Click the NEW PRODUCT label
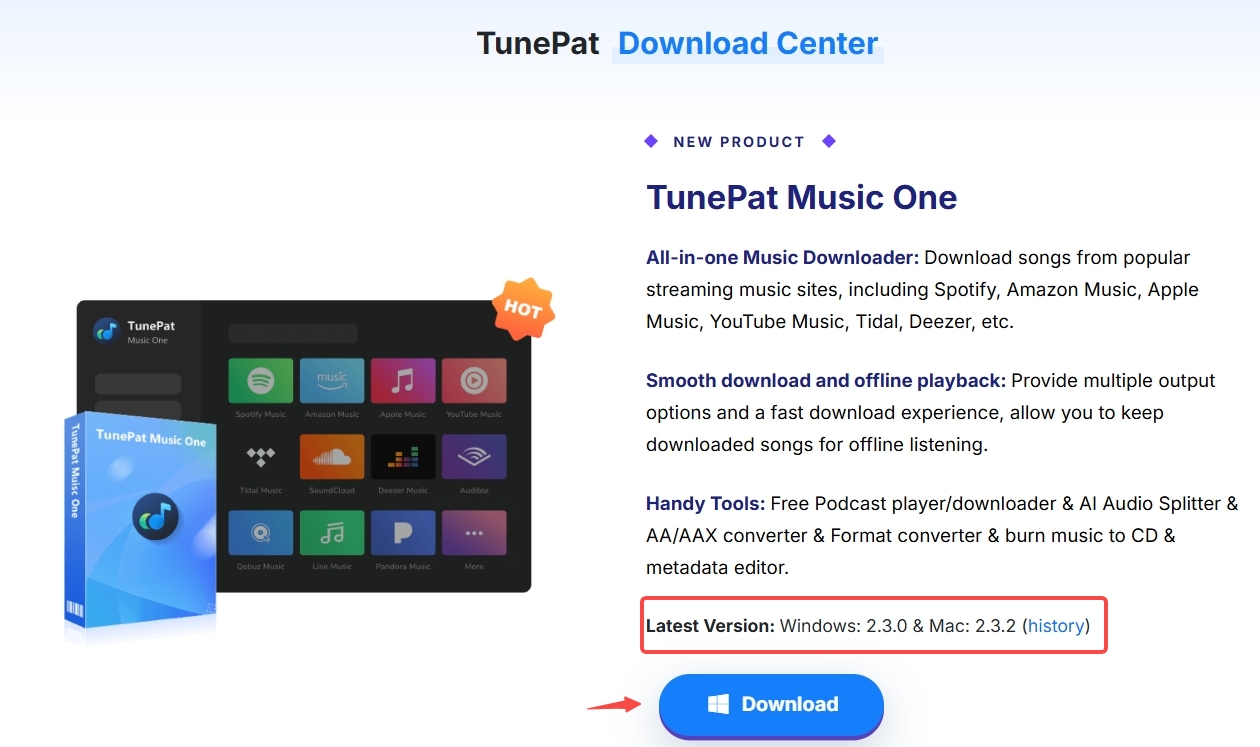The image size is (1260, 747). (x=739, y=141)
